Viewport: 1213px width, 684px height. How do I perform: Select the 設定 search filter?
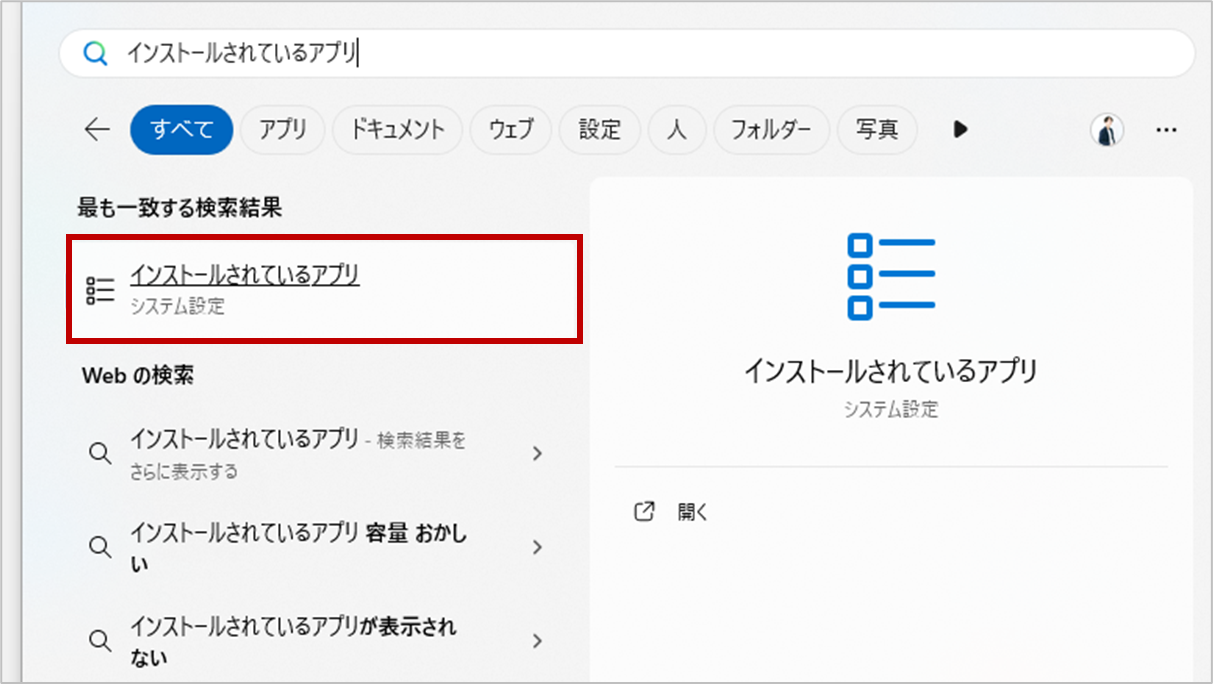click(600, 129)
